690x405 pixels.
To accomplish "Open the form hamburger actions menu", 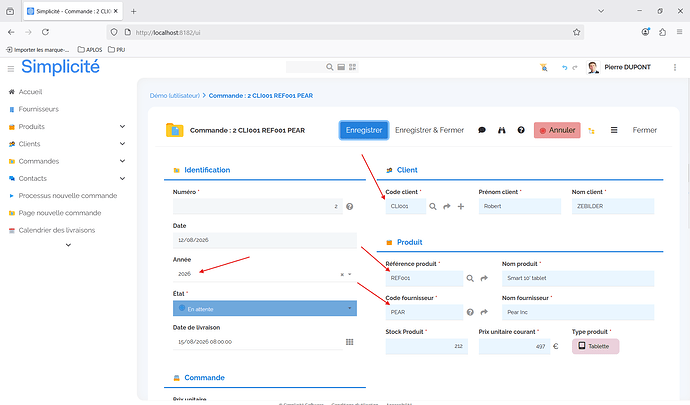I will (614, 130).
